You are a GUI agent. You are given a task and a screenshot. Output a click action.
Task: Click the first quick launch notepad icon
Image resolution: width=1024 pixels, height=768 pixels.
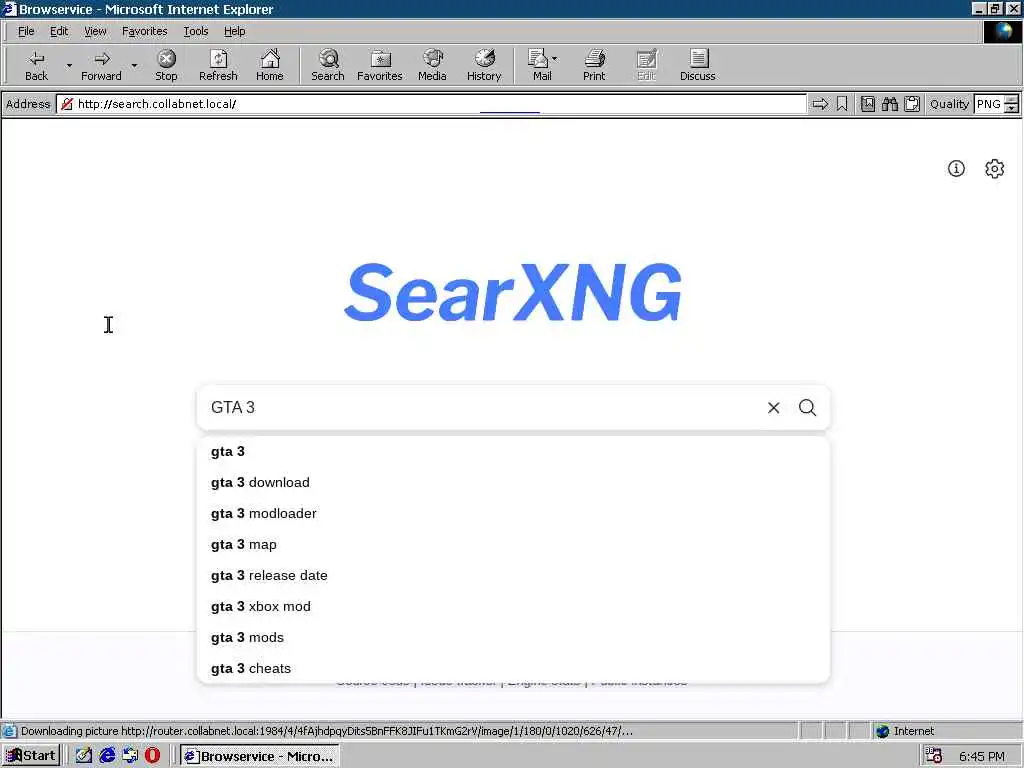click(84, 756)
